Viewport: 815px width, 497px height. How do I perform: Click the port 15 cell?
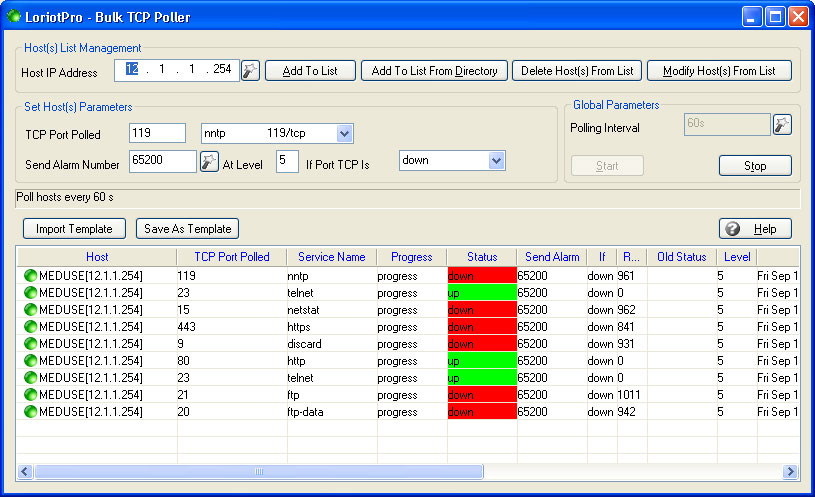tap(232, 310)
